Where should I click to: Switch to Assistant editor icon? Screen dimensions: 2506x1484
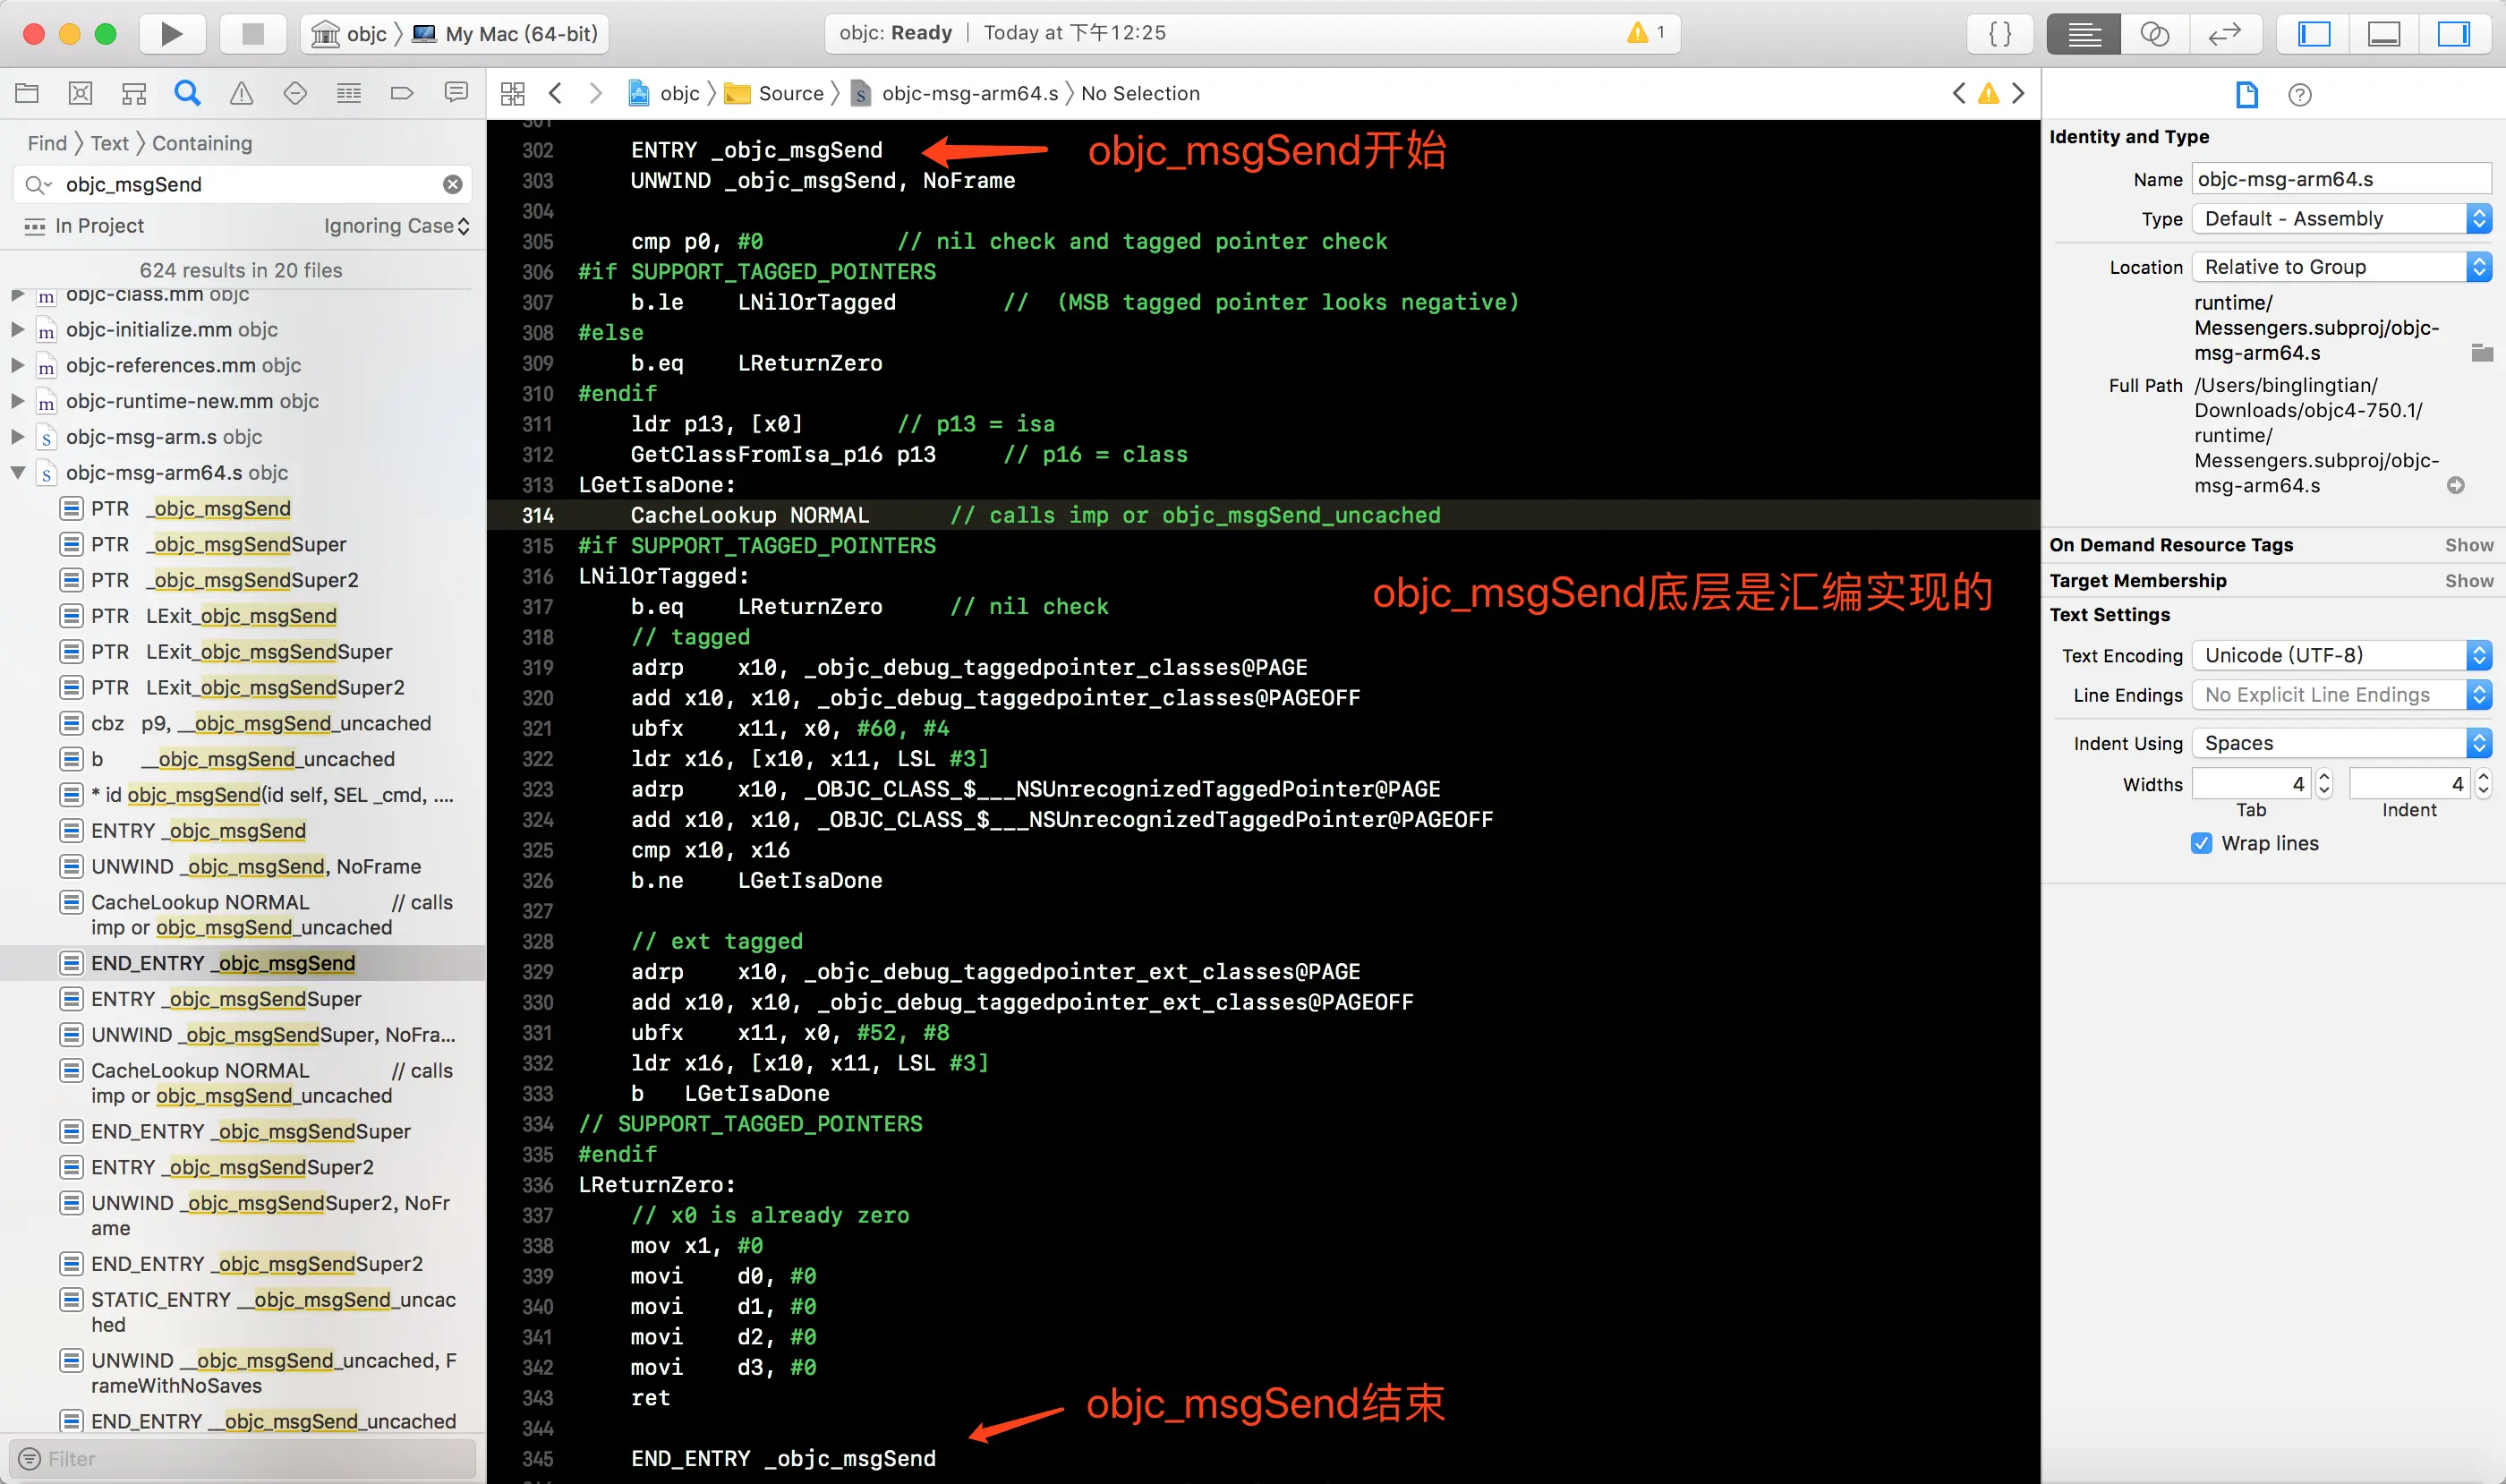[x=2153, y=34]
